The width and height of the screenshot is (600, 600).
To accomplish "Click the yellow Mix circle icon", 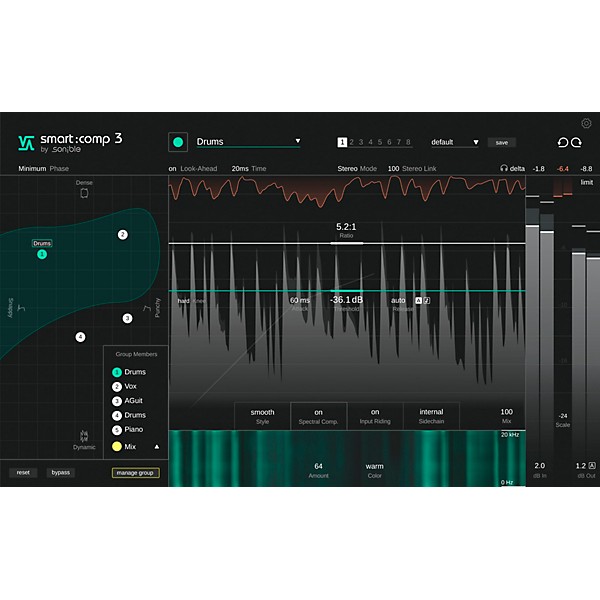I will [117, 446].
